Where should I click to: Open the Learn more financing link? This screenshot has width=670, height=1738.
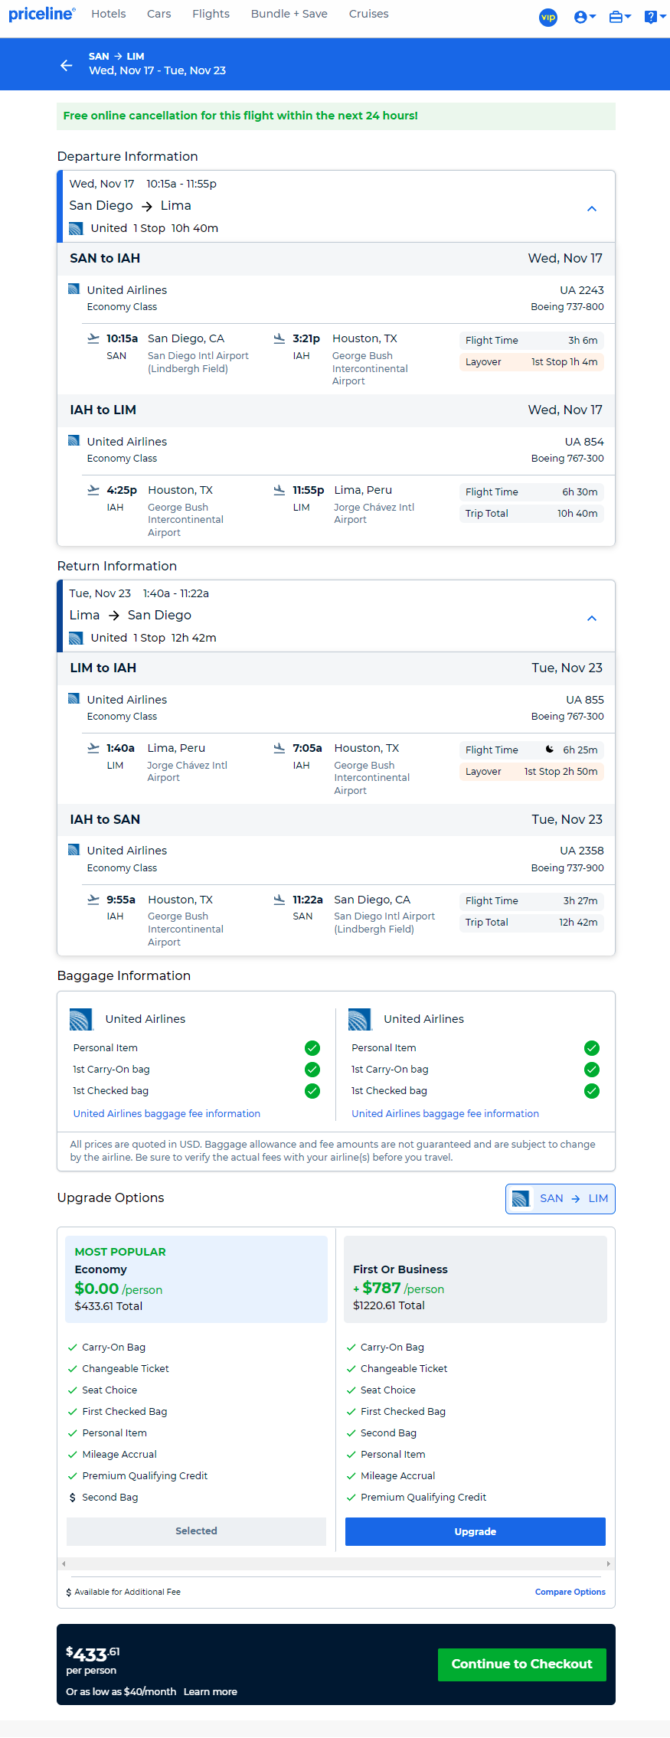210,1692
